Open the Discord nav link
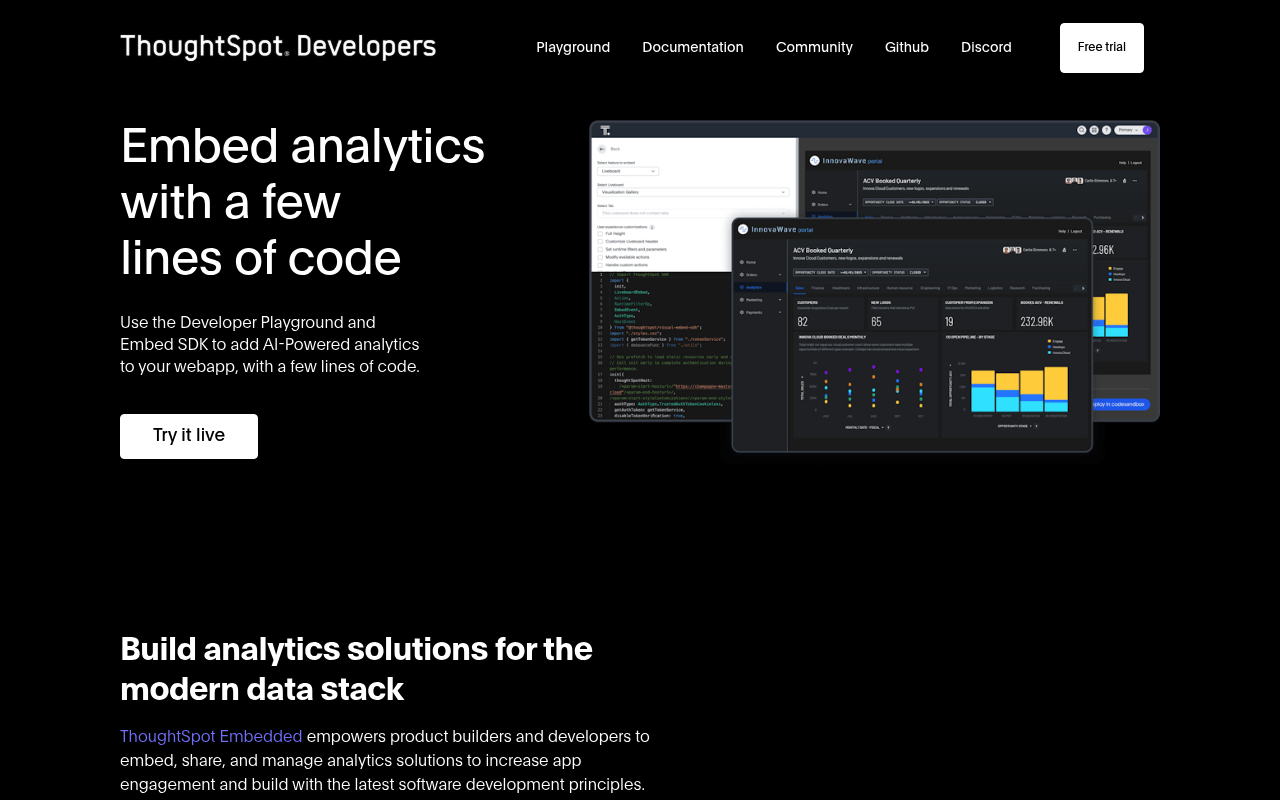 tap(986, 47)
